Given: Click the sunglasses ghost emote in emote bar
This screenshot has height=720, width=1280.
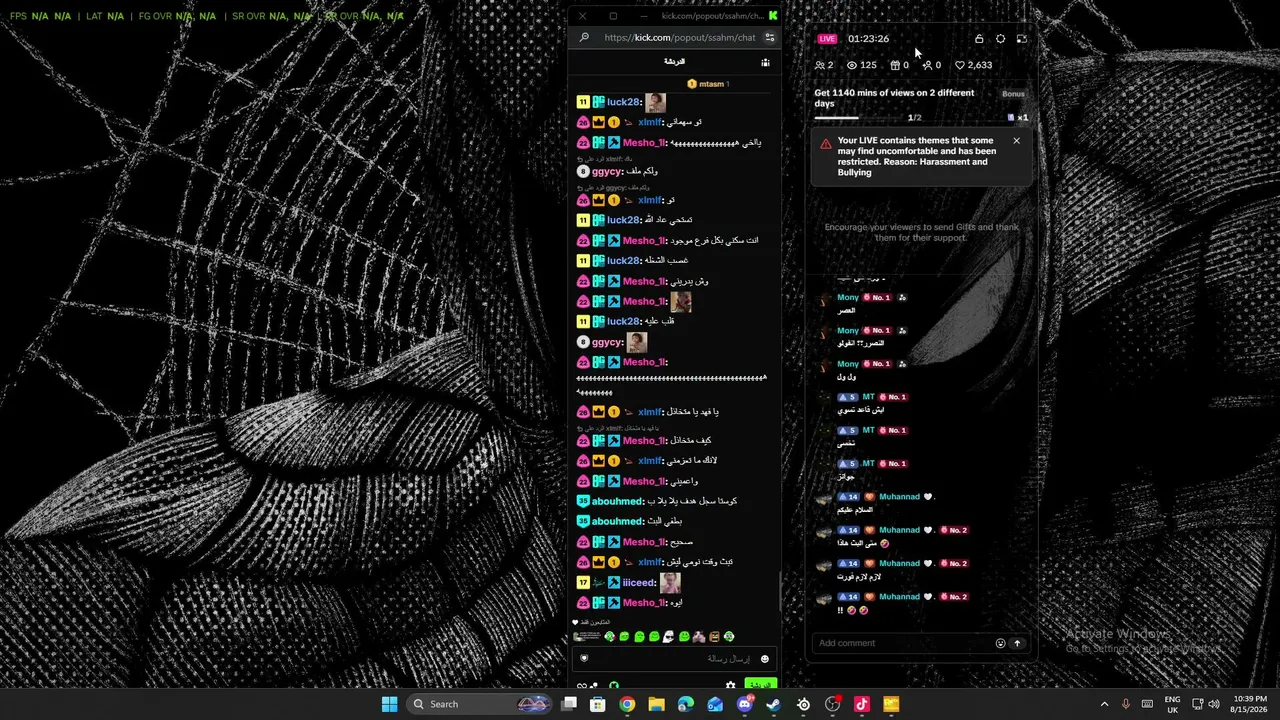Looking at the screenshot, I should point(669,637).
